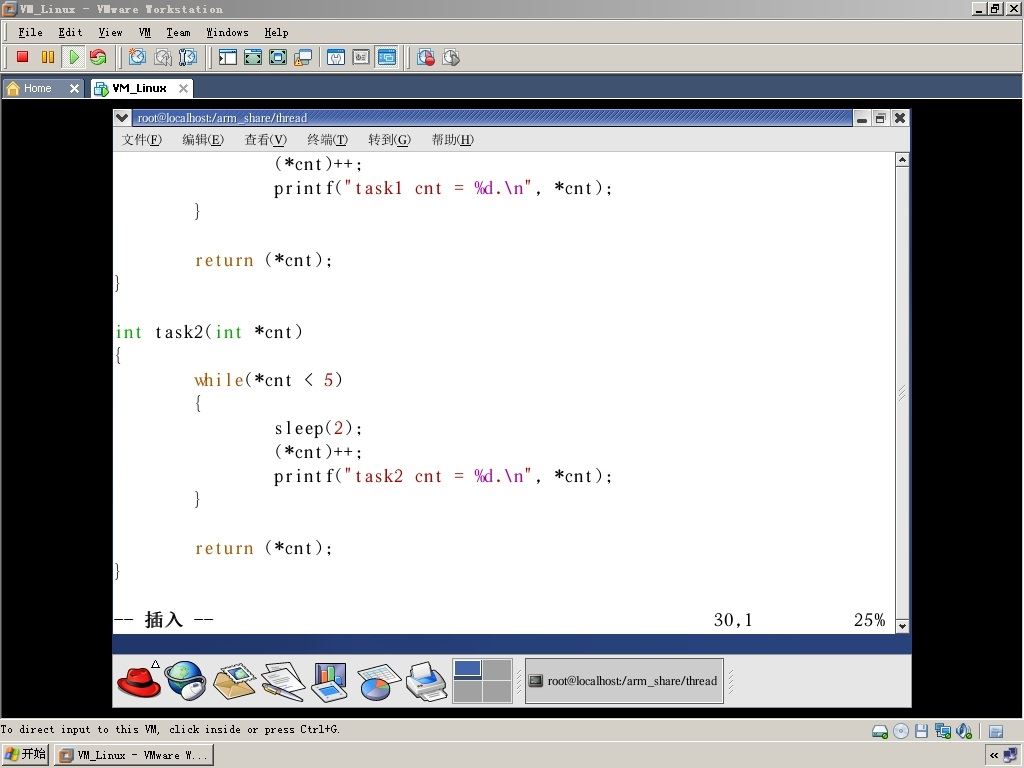
Task: Click the root@localhost terminal taskbar button
Action: pyautogui.click(x=624, y=680)
